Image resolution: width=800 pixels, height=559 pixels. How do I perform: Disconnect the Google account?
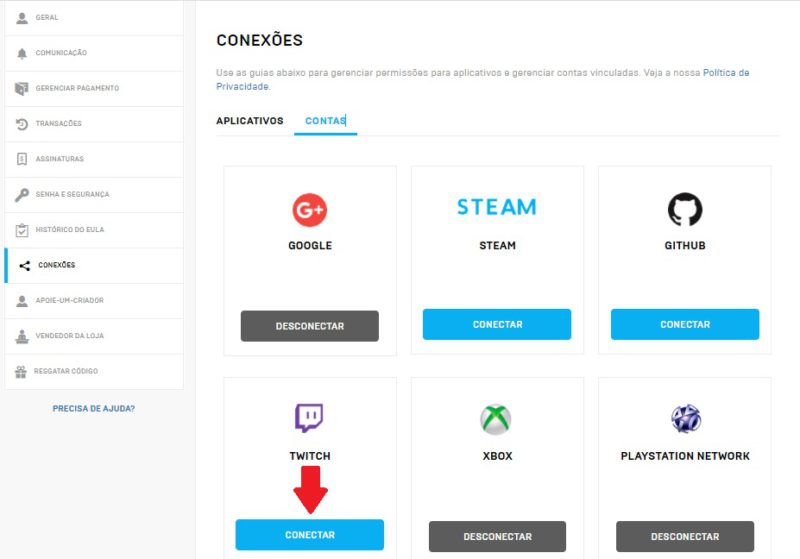pos(310,326)
